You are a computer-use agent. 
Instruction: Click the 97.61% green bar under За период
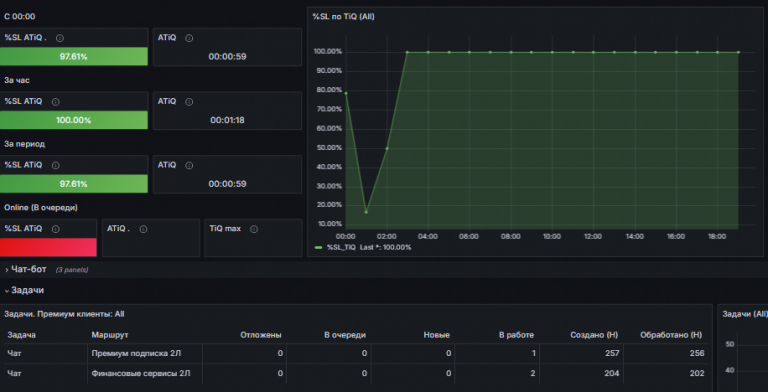pos(73,184)
